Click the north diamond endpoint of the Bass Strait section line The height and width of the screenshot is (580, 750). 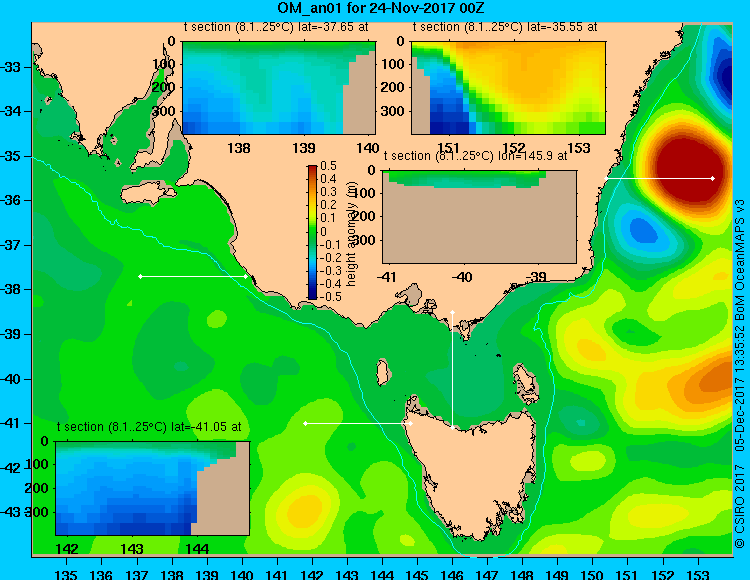click(x=452, y=313)
